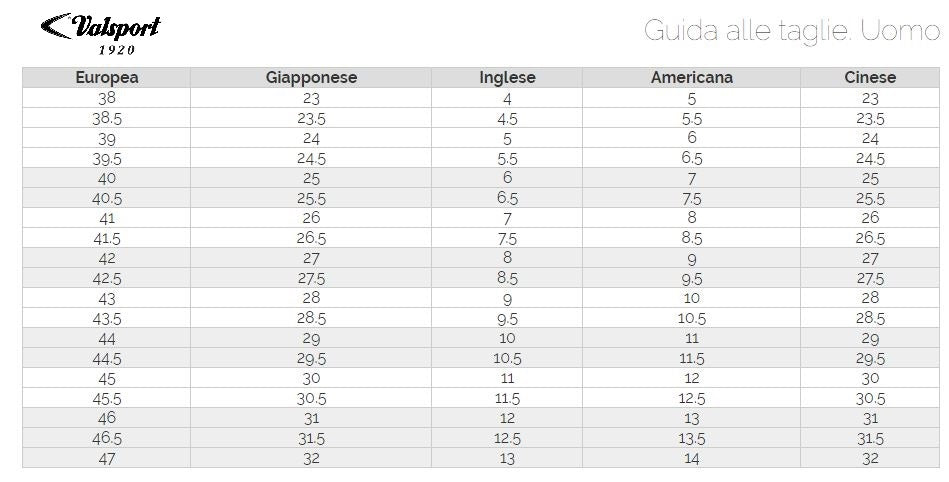Select Inglese value 8.5 cell
The width and height of the screenshot is (949, 482).
[x=507, y=278]
